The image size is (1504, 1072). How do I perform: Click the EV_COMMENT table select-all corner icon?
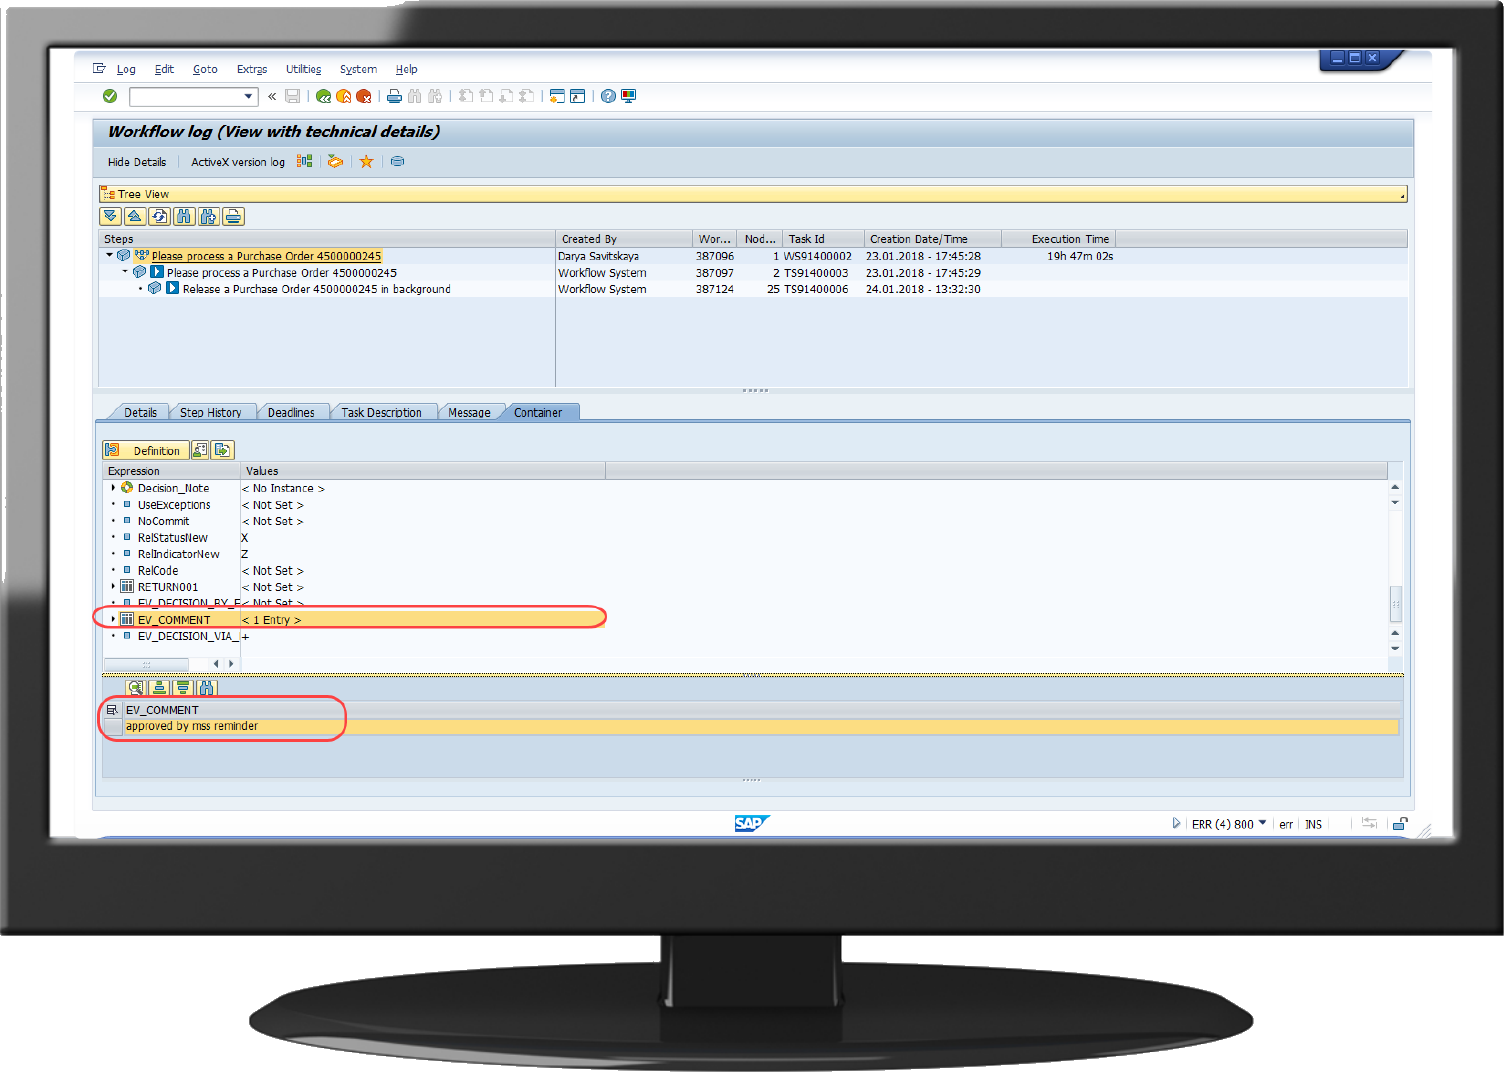[112, 710]
